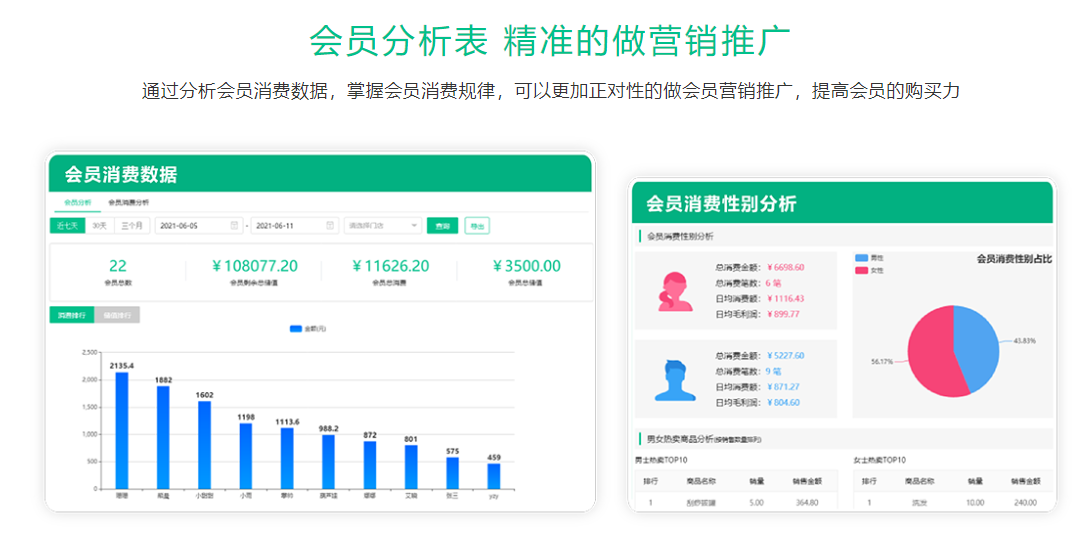Click the shortest bar labeled 459
The width and height of the screenshot is (1084, 545).
click(x=494, y=477)
